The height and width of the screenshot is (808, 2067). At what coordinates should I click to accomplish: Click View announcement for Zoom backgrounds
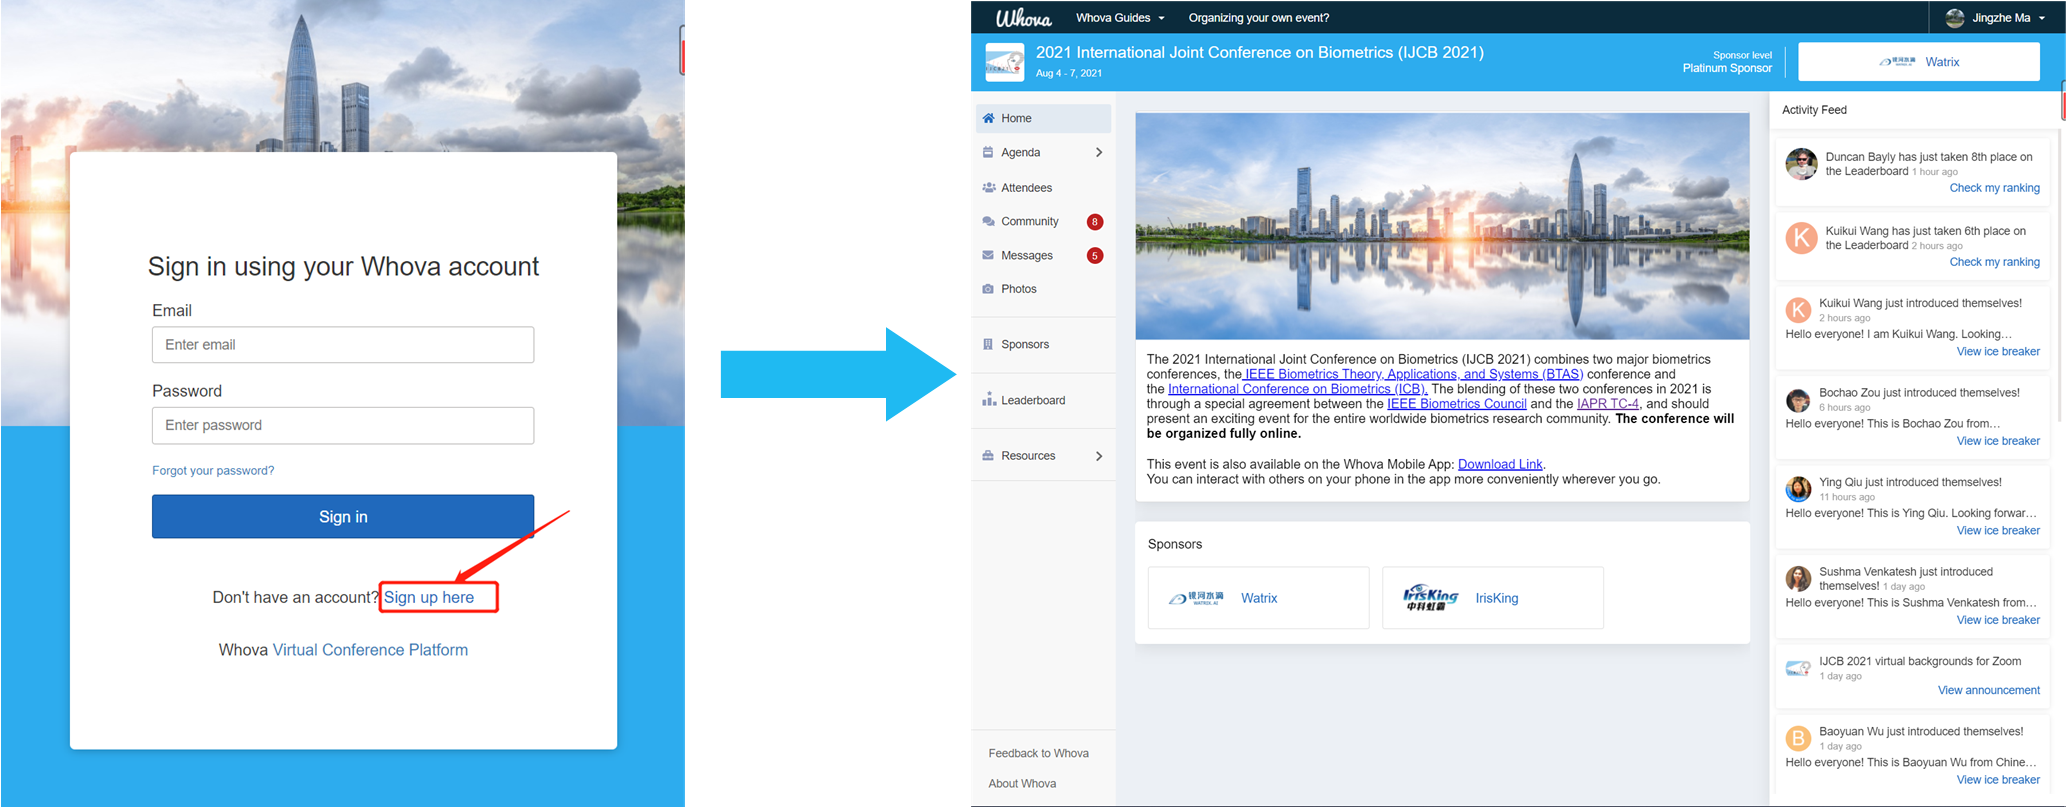pyautogui.click(x=1988, y=690)
